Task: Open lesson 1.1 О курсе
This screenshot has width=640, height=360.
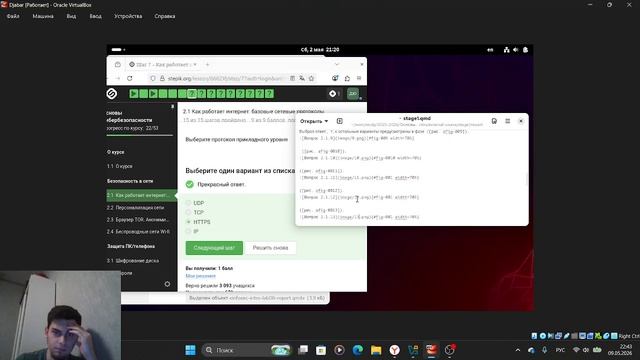Action: coord(120,166)
